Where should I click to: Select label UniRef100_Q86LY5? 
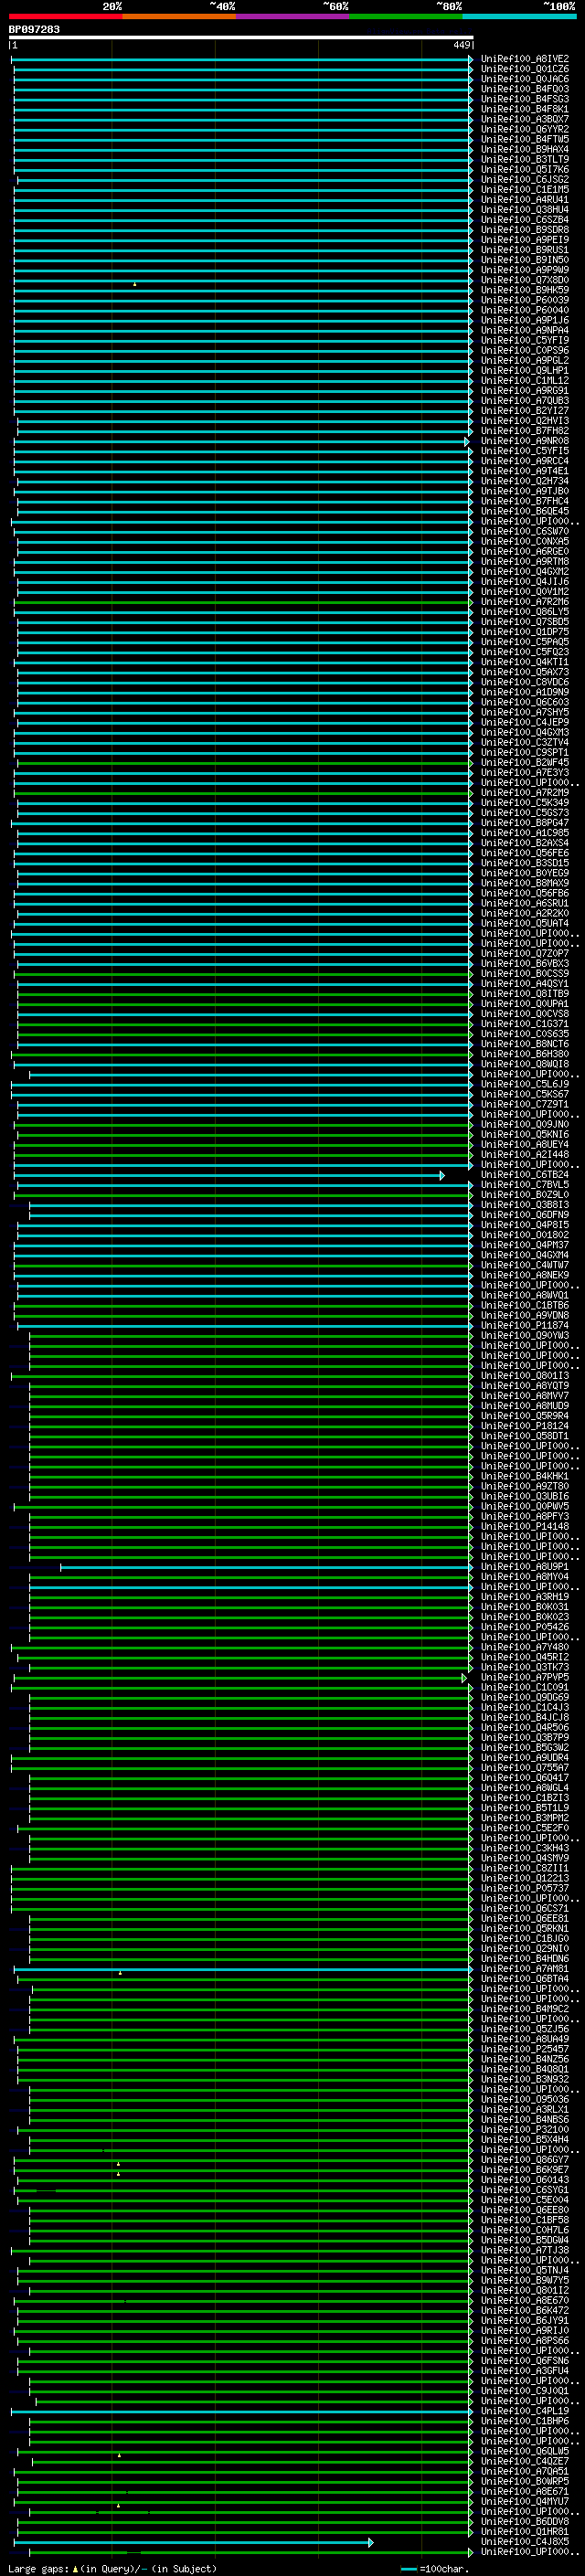[x=524, y=612]
